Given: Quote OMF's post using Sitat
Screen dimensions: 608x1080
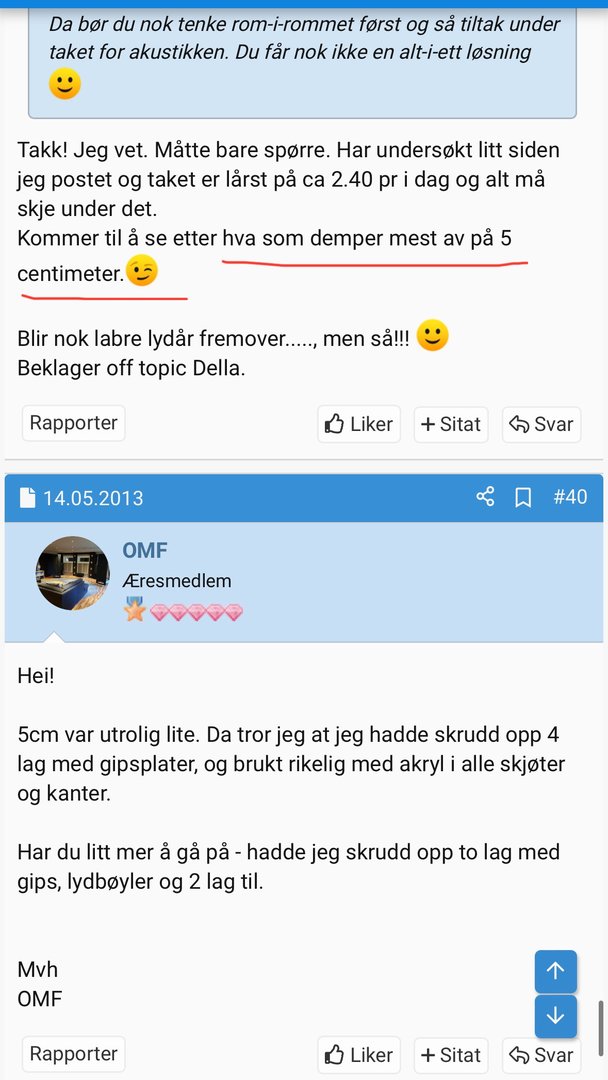Looking at the screenshot, I should click(451, 1055).
